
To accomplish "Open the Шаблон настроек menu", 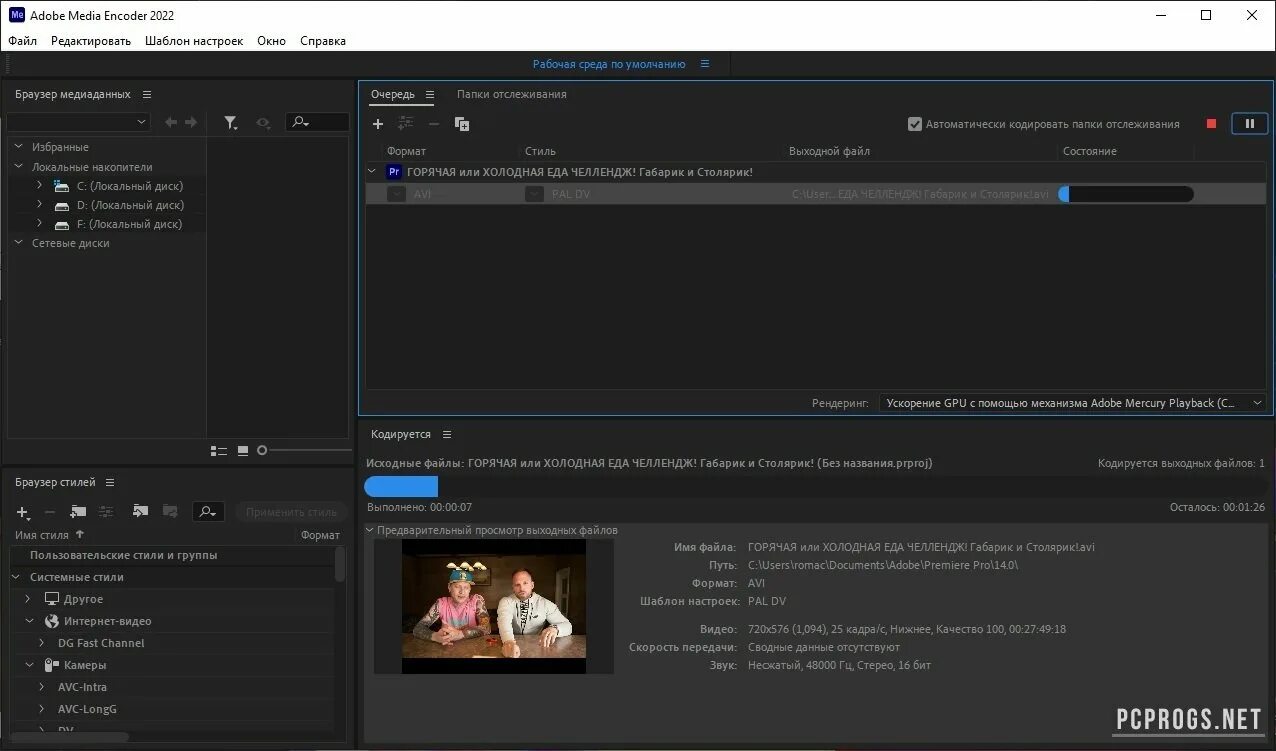I will click(x=194, y=41).
